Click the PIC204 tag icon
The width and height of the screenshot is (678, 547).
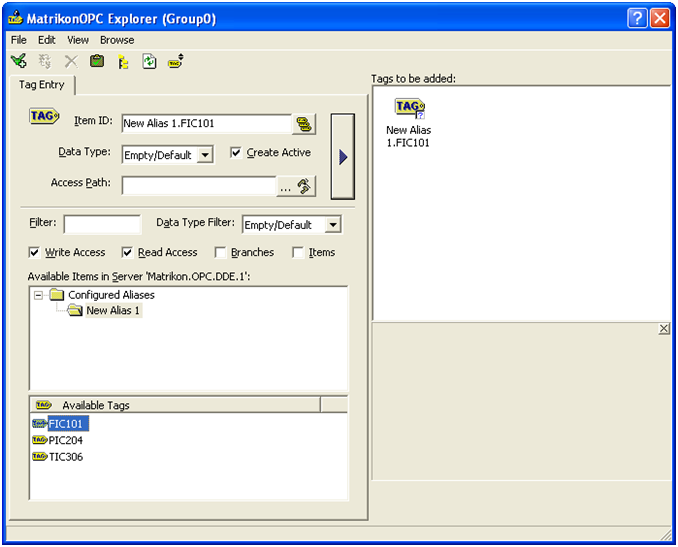click(x=39, y=440)
